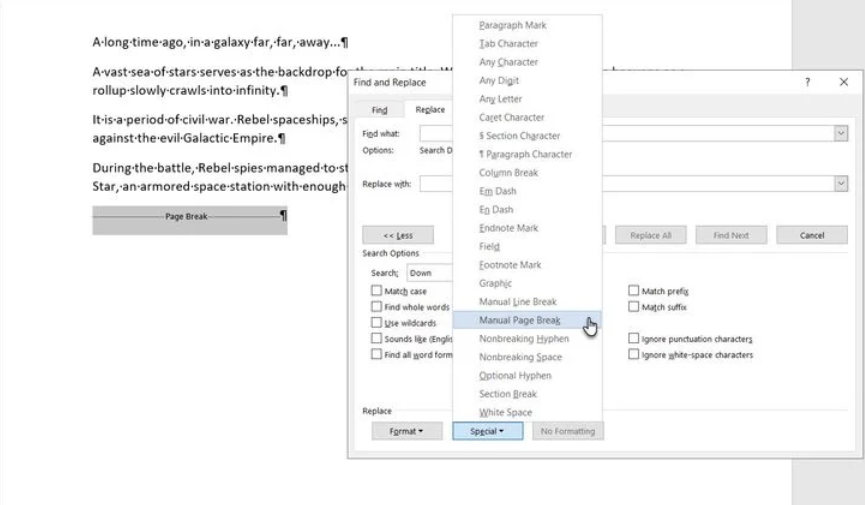The width and height of the screenshot is (865, 505).
Task: Select Manual Page Break from menu
Action: (x=519, y=320)
